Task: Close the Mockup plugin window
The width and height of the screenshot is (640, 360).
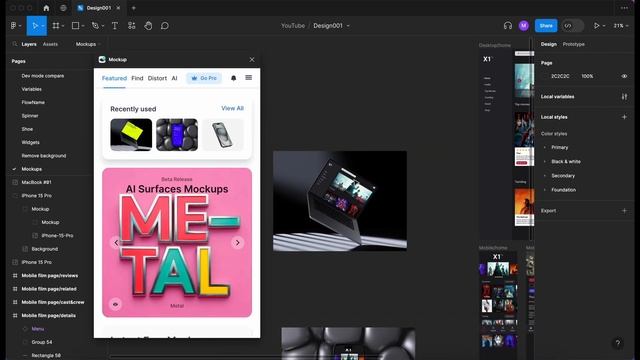Action: [252, 60]
